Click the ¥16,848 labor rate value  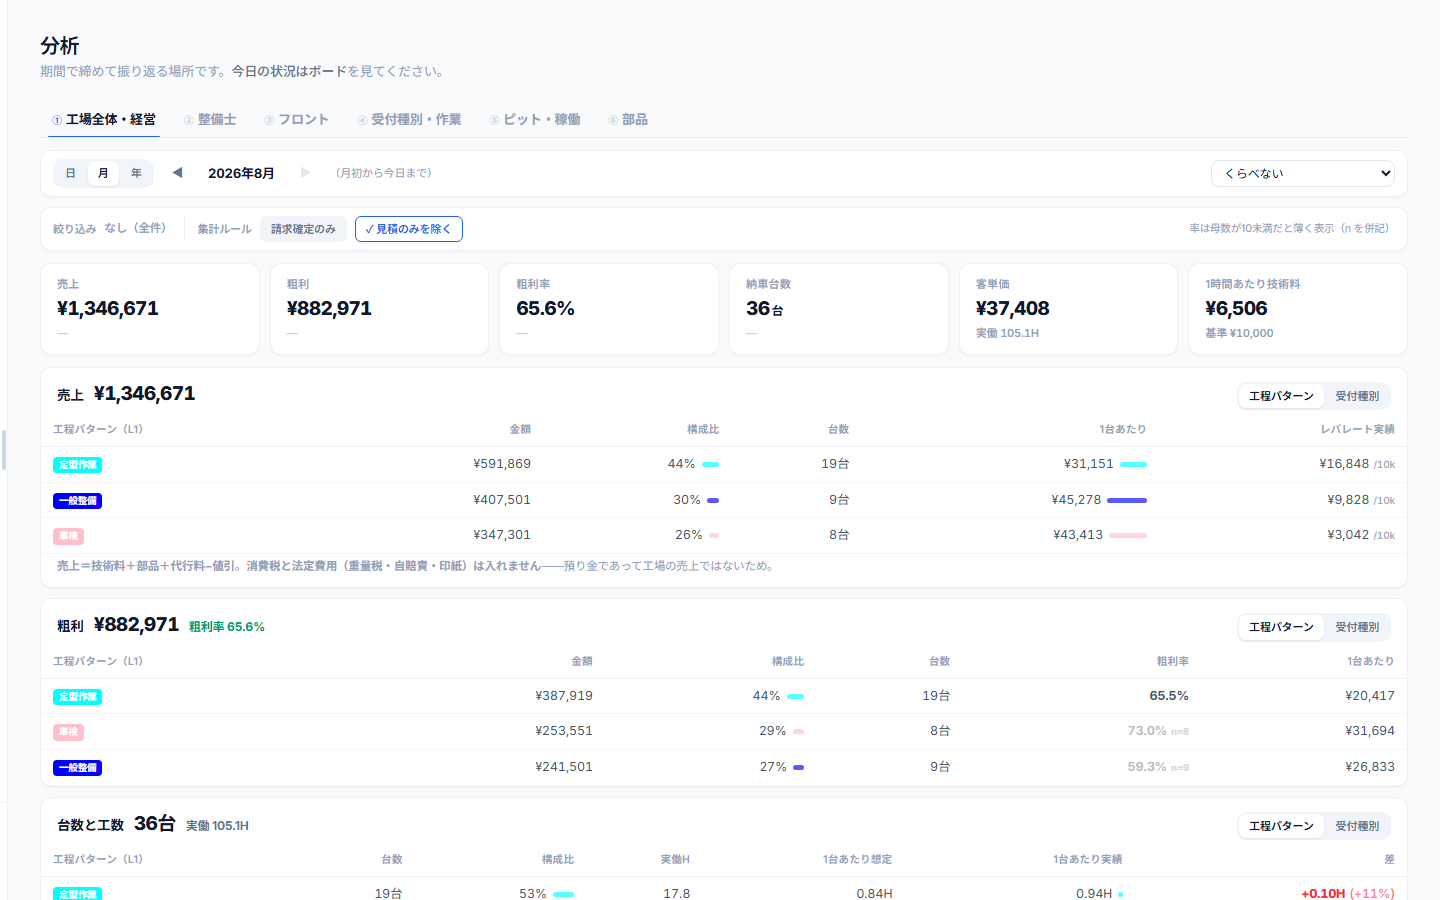tap(1344, 464)
